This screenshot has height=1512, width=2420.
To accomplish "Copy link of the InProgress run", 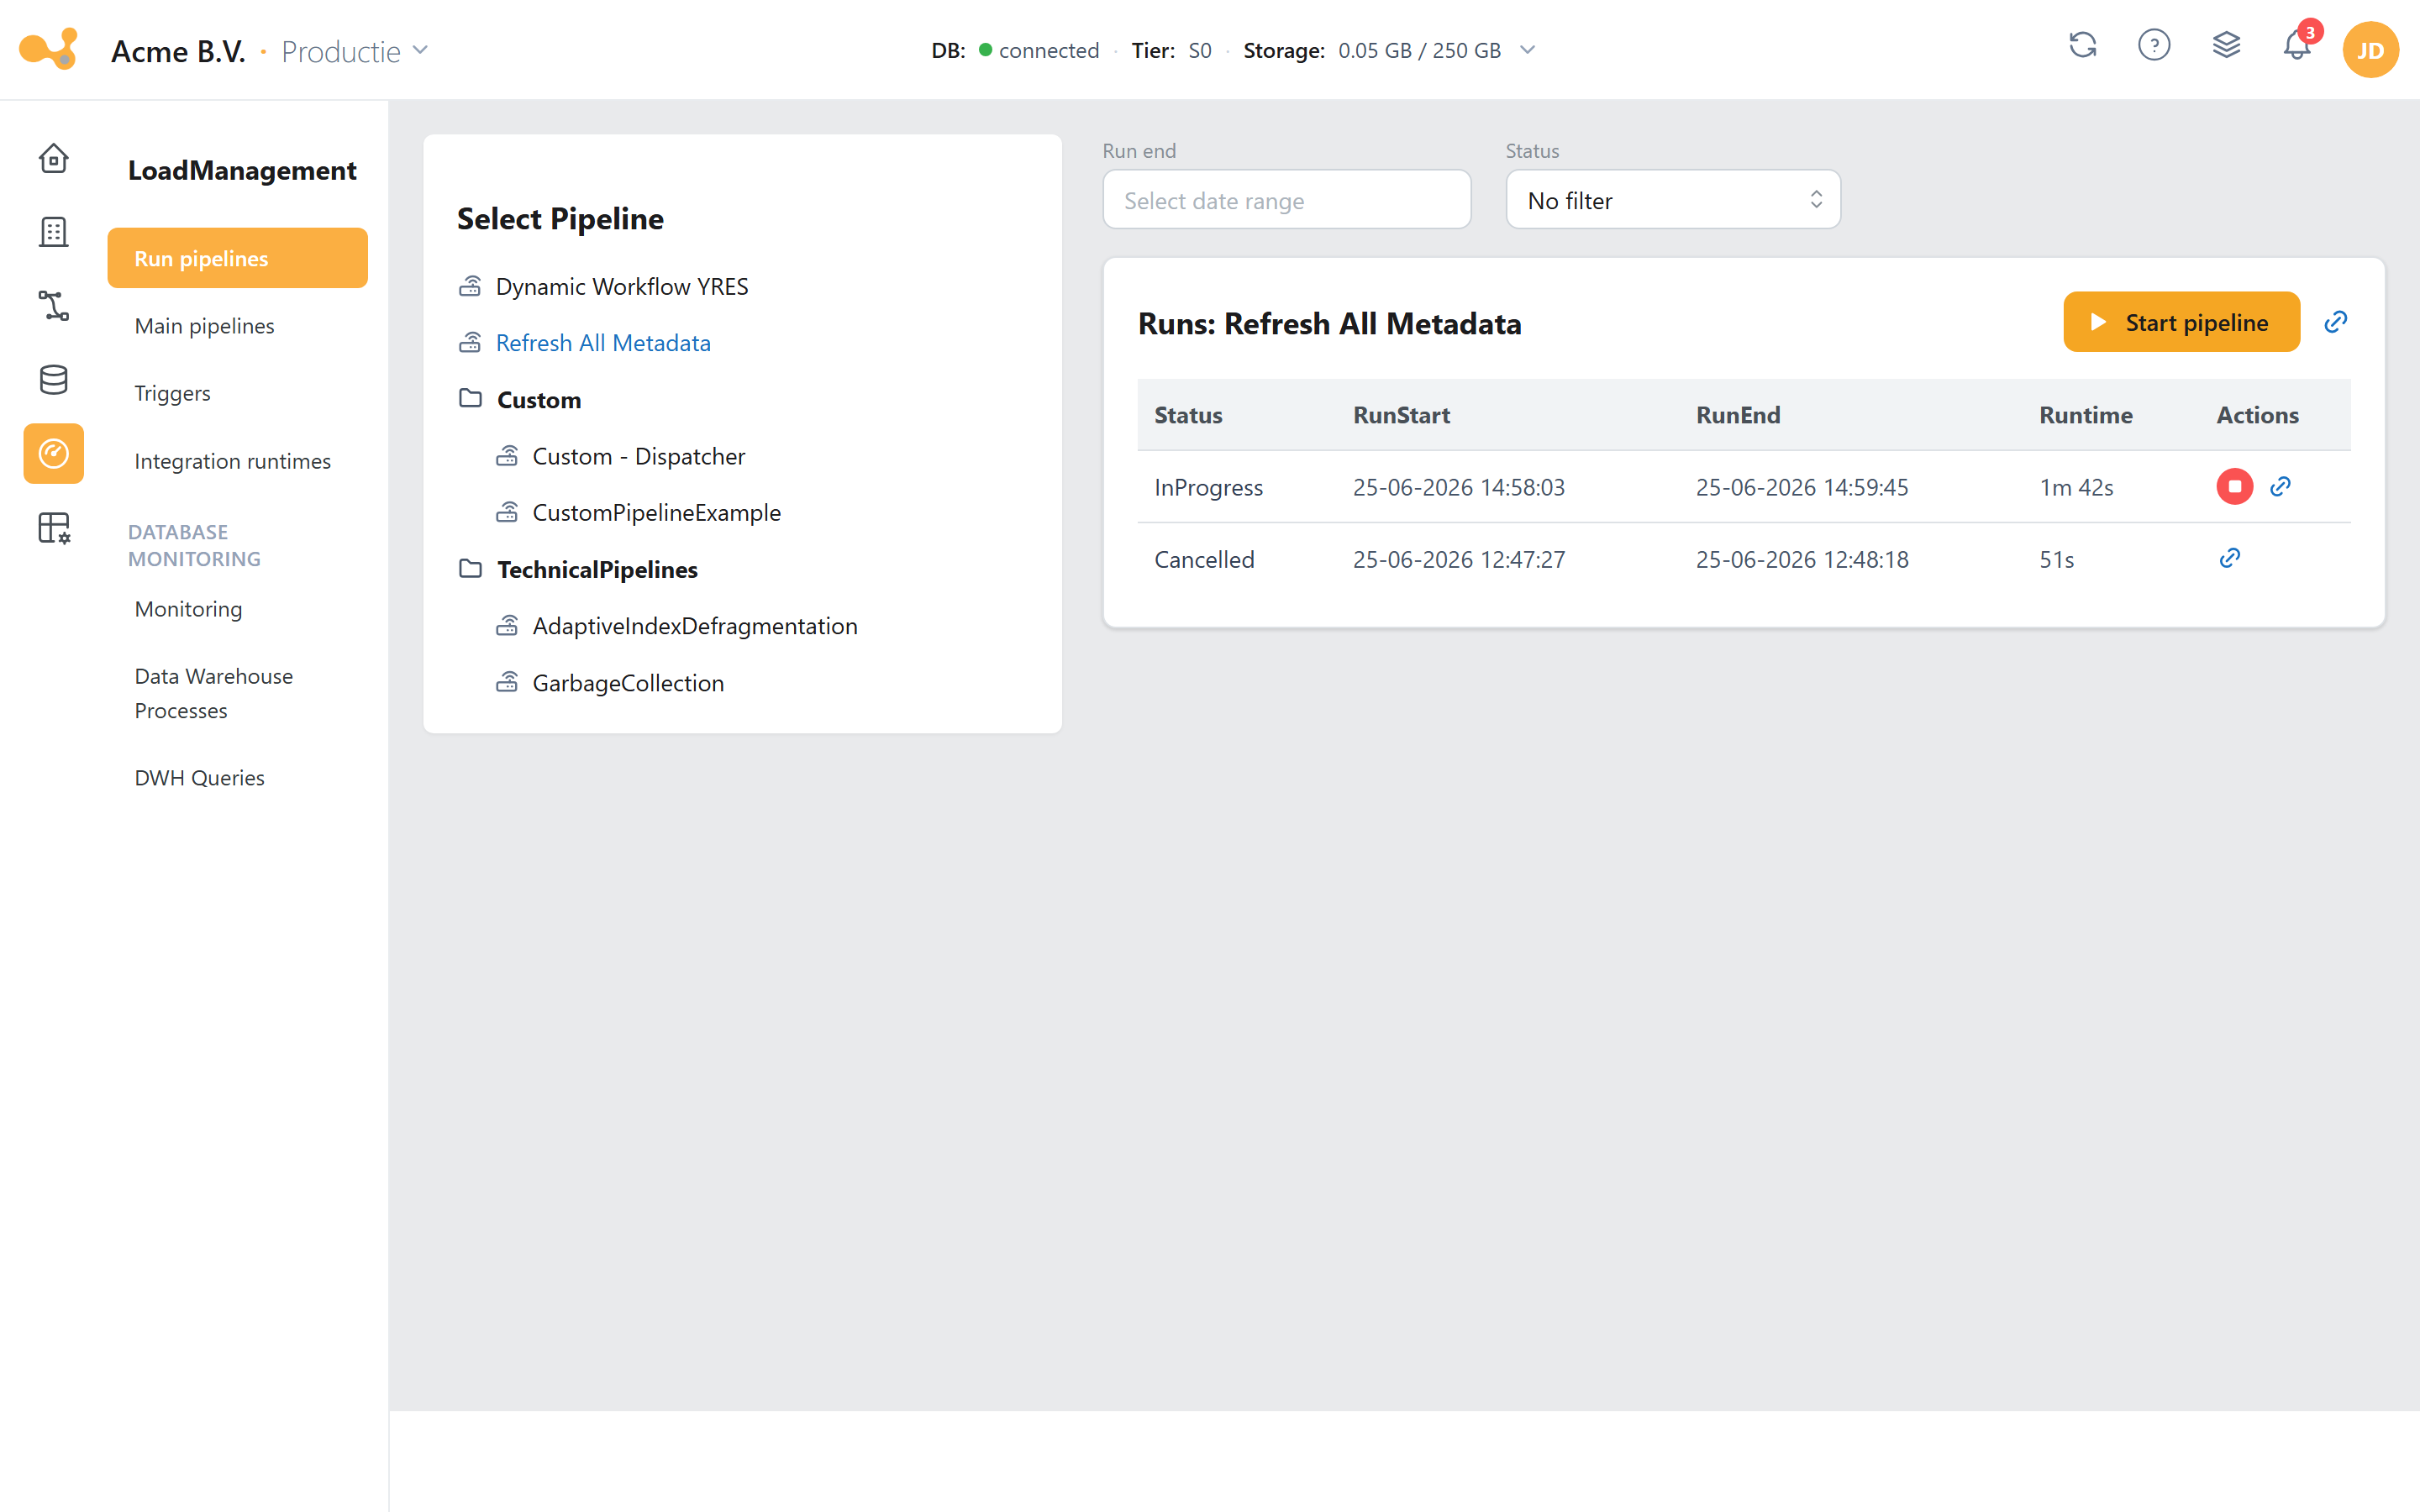I will 2280,487.
